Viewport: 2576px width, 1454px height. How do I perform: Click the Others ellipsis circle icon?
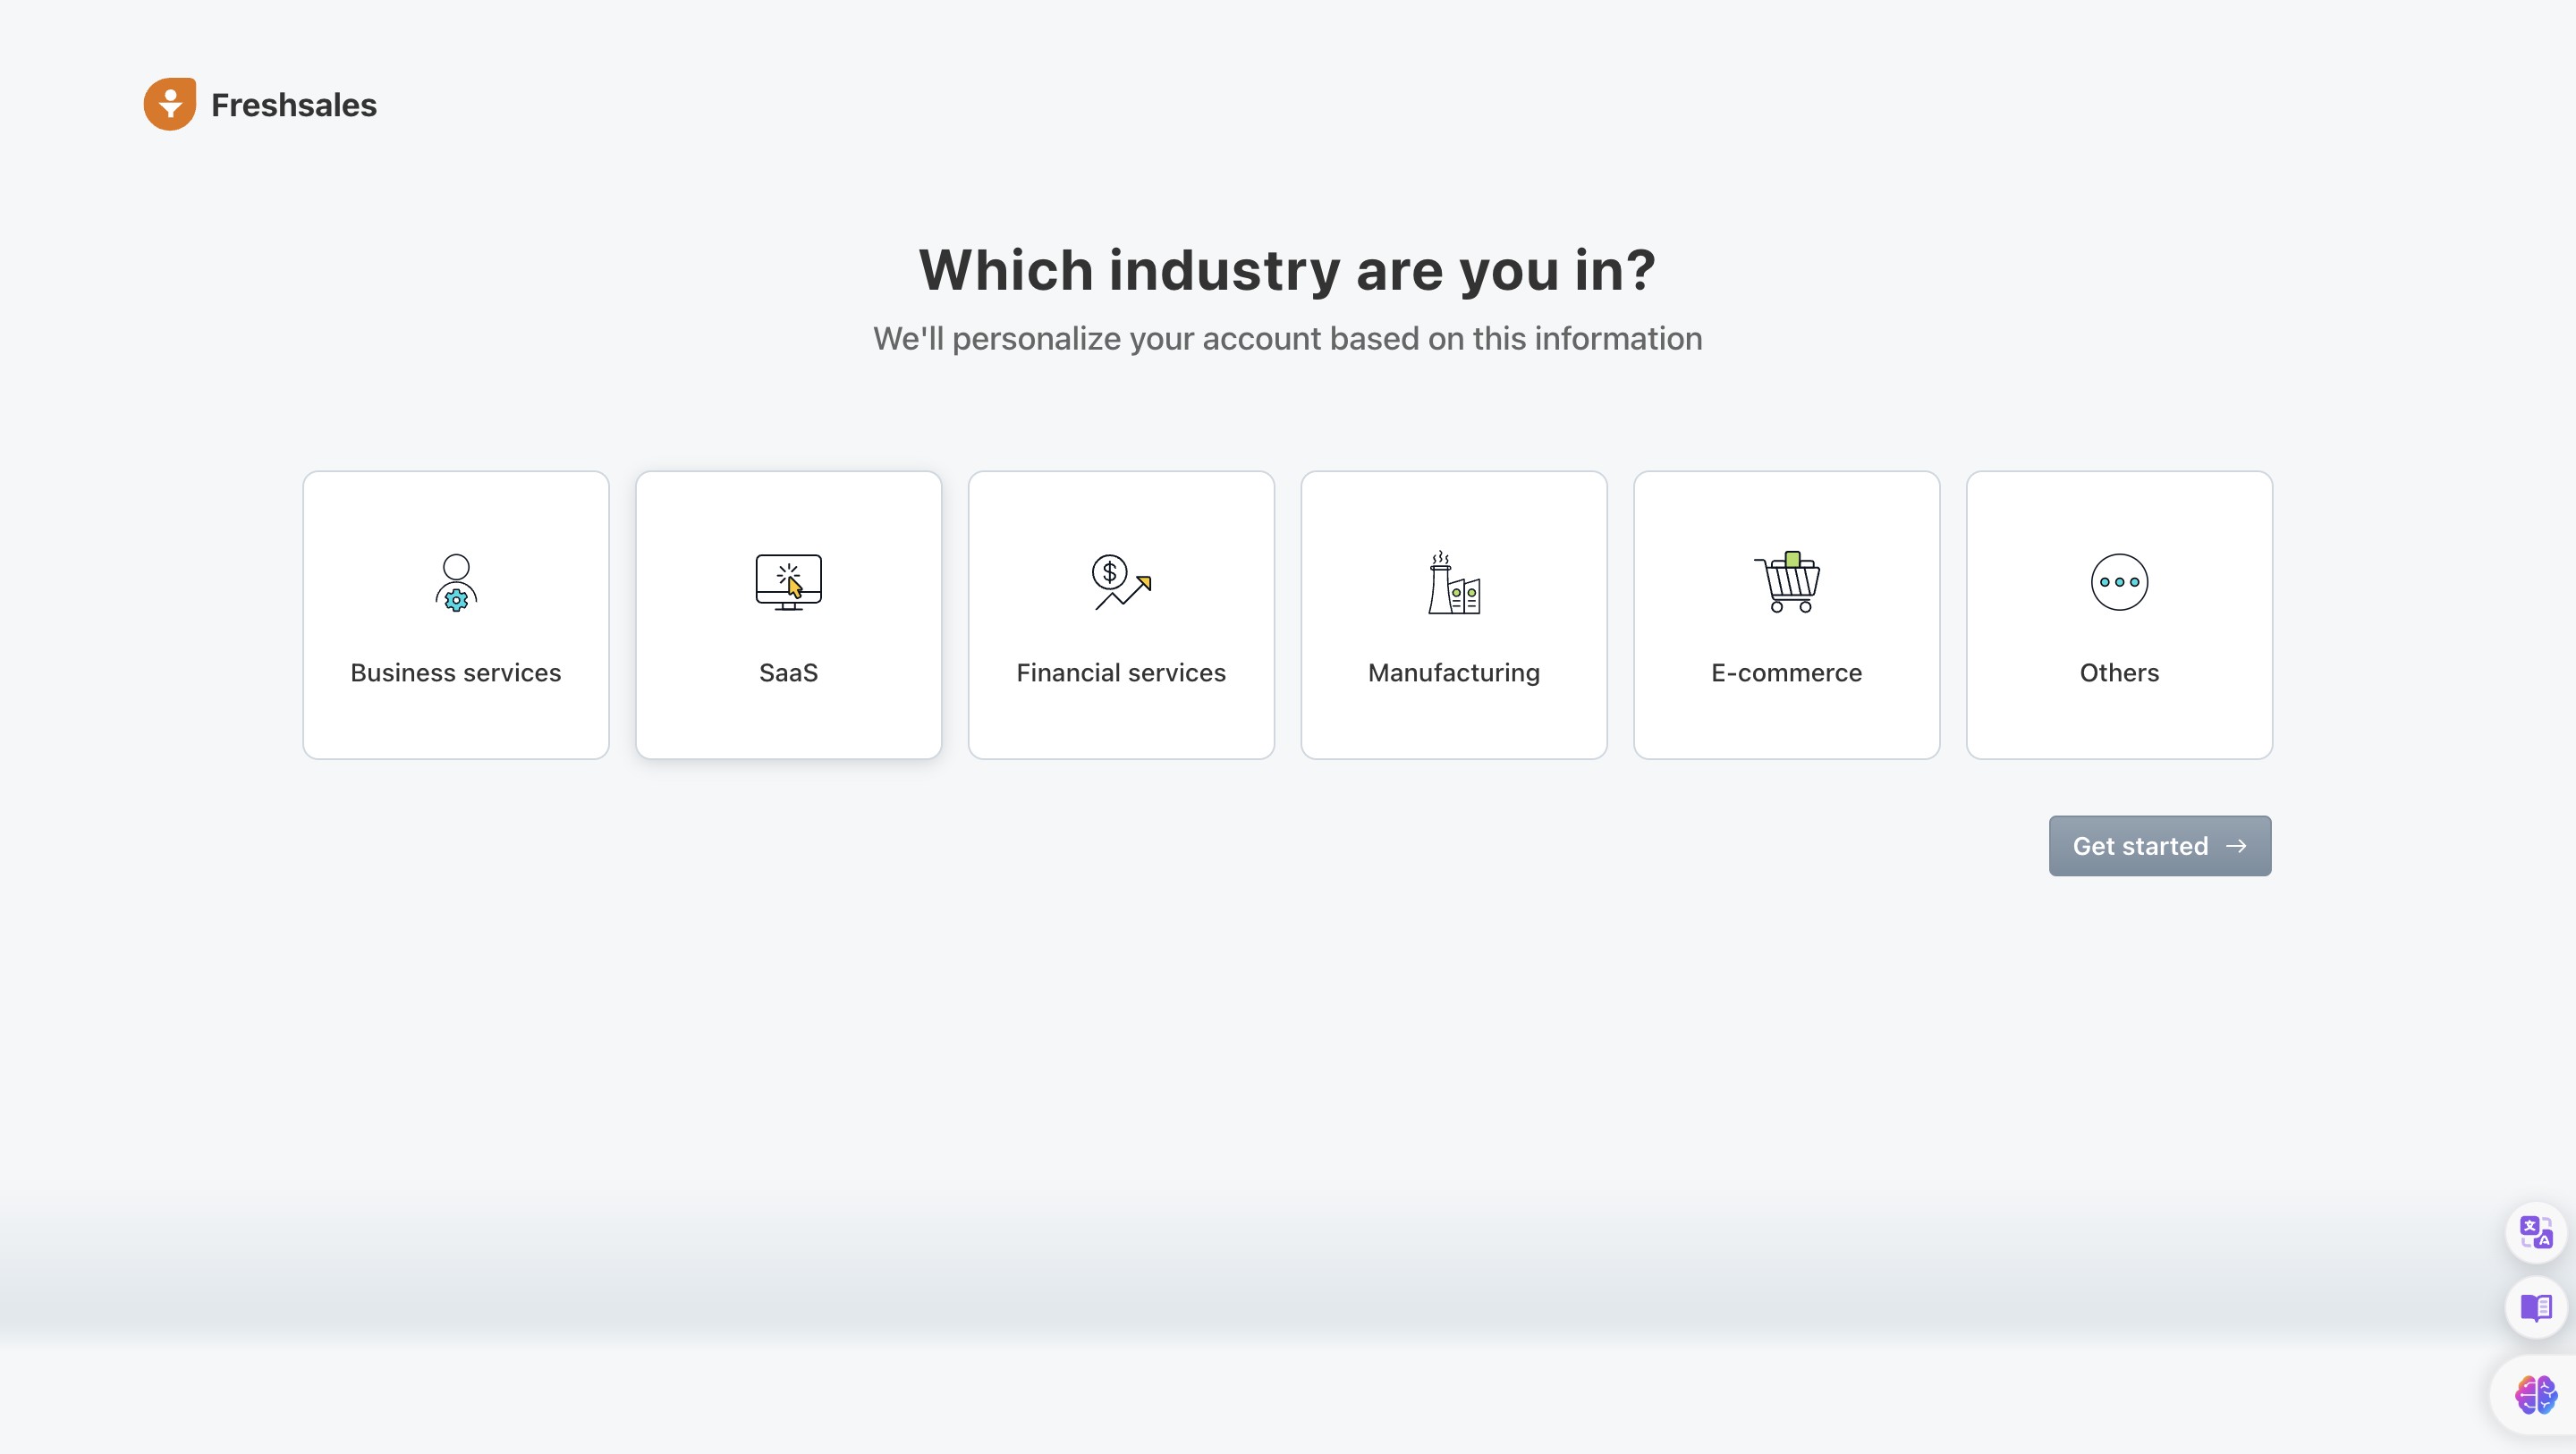[x=2119, y=582]
